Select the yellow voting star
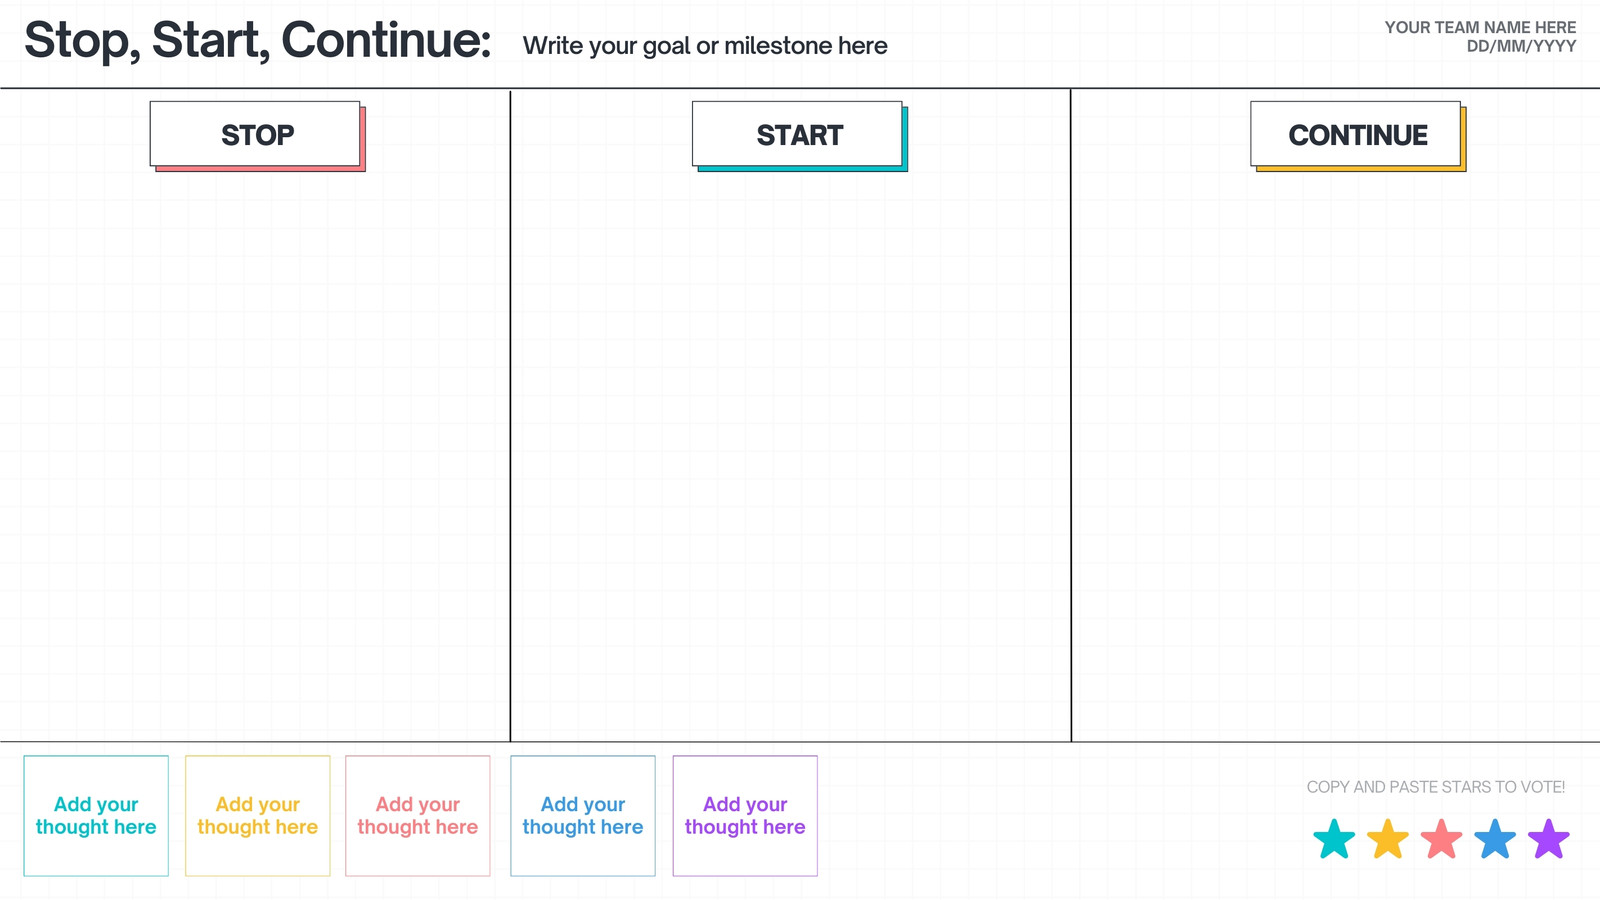 point(1388,839)
